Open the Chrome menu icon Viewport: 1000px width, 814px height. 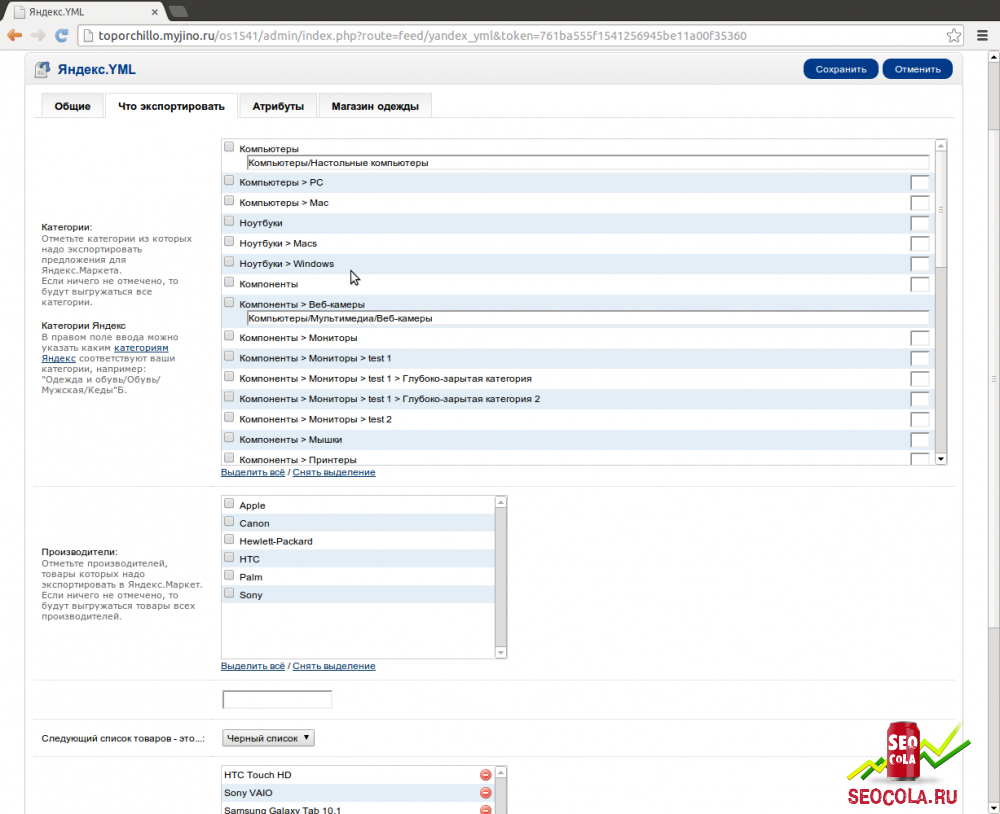click(x=982, y=36)
